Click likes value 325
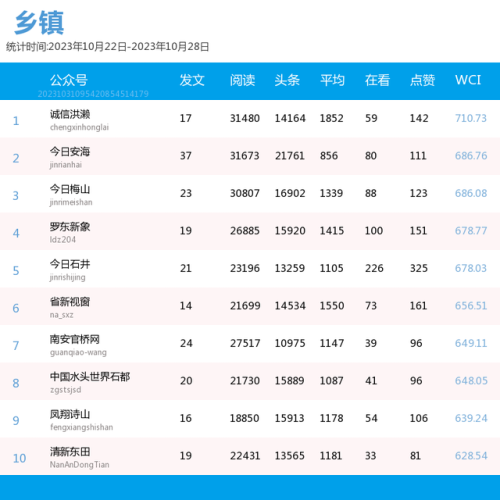The width and height of the screenshot is (500, 500). tap(419, 268)
